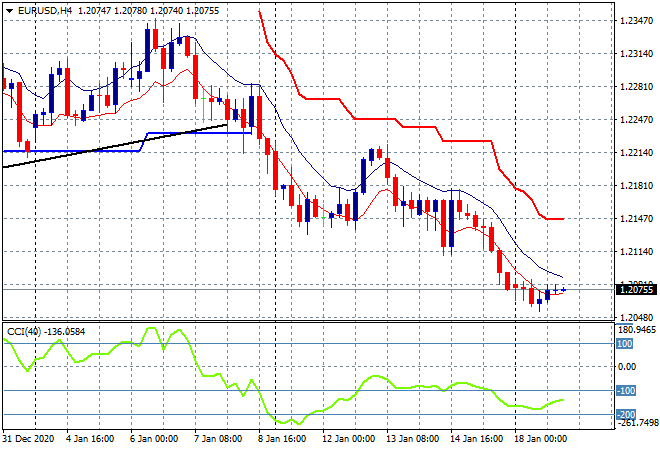Click the 0.00 CCI scale label
Screen dimensions: 660x450
point(627,367)
